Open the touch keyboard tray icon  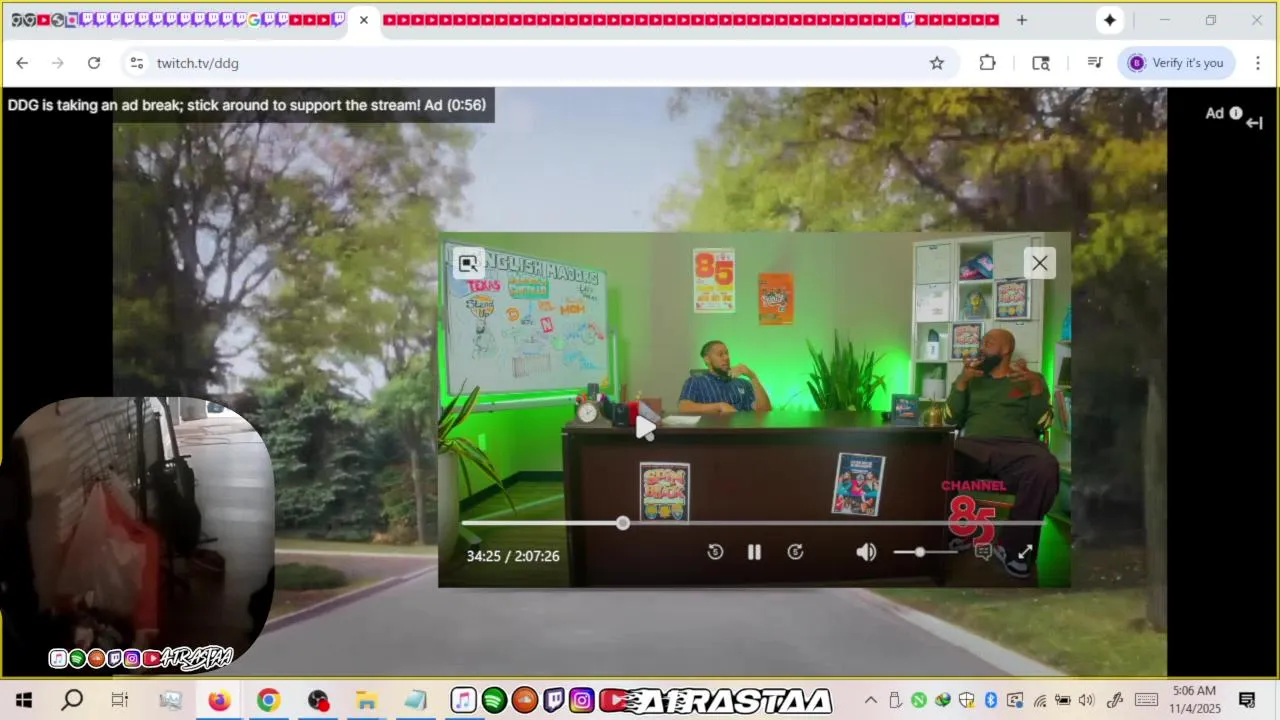[1147, 700]
